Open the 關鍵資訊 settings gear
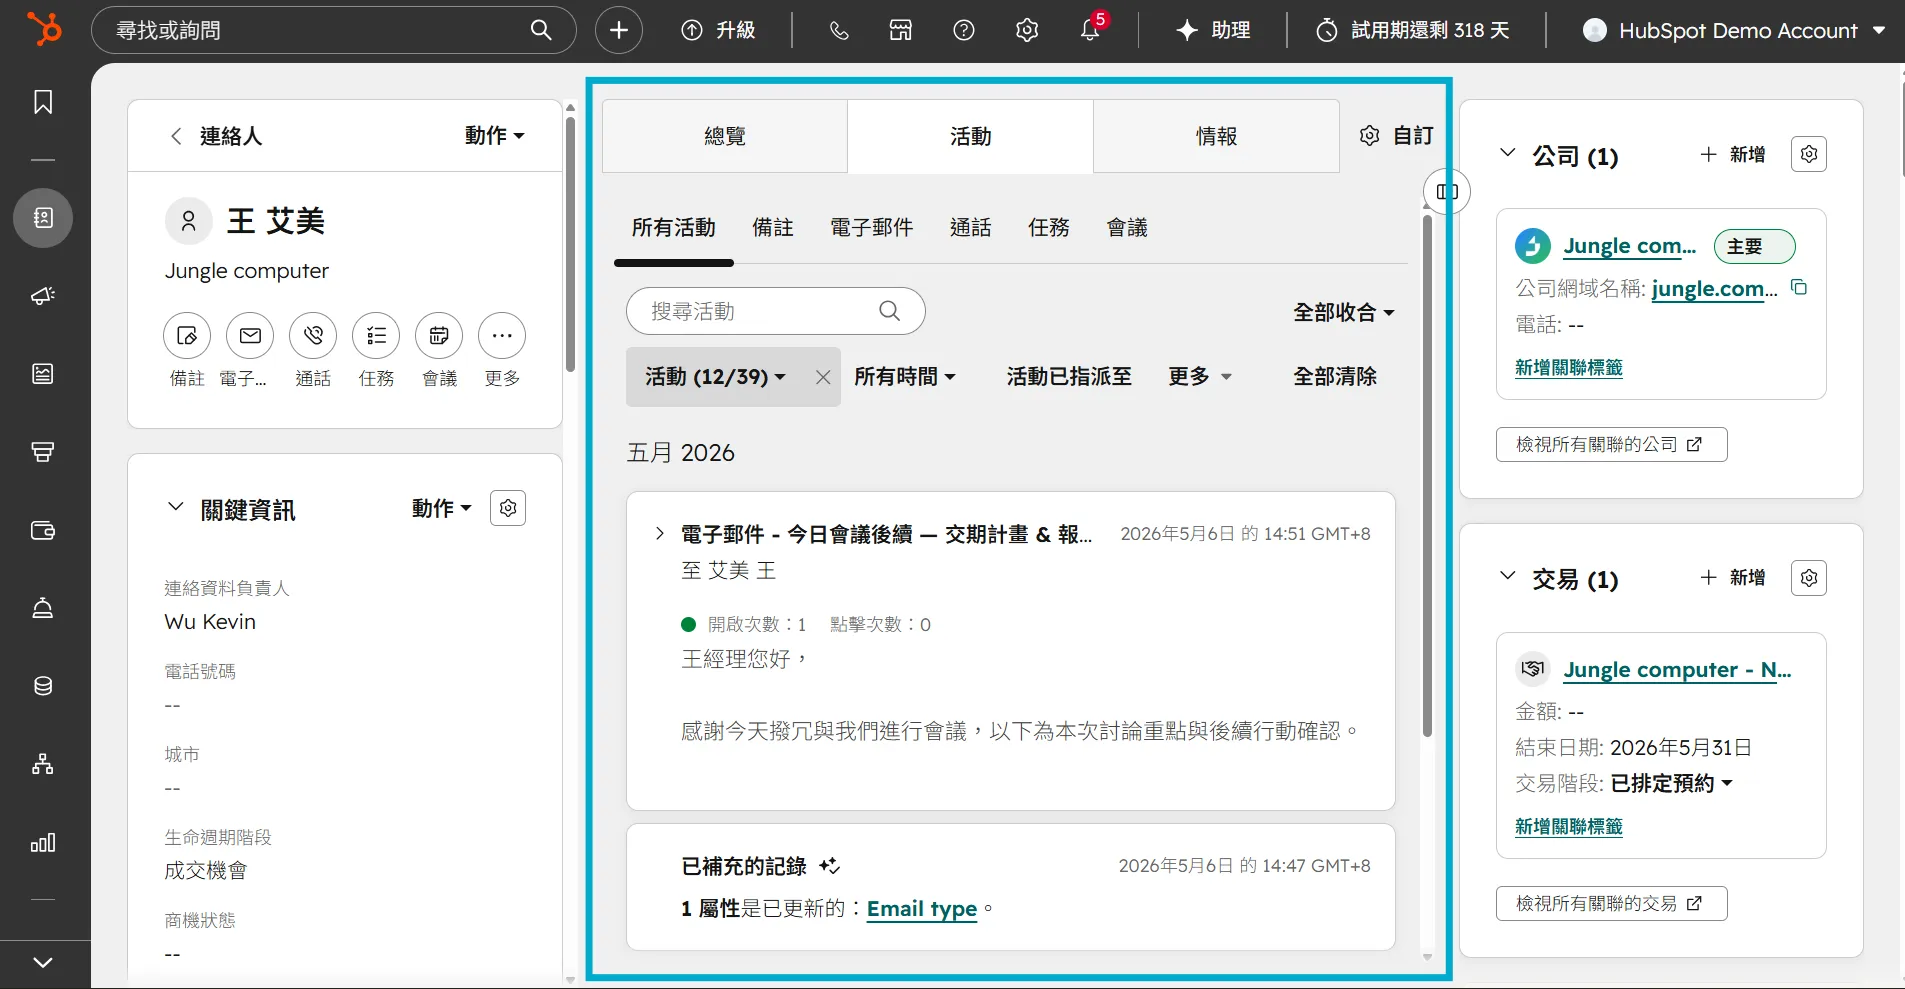 coord(508,508)
